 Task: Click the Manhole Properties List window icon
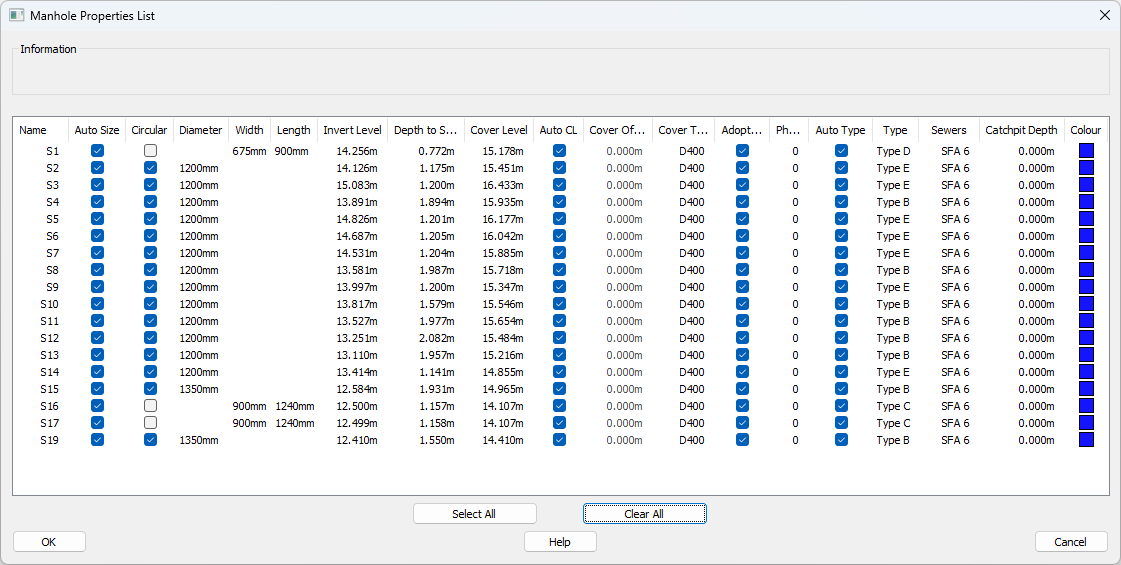point(16,16)
